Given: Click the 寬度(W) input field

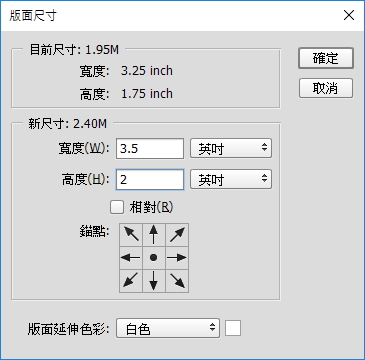Looking at the screenshot, I should click(150, 149).
